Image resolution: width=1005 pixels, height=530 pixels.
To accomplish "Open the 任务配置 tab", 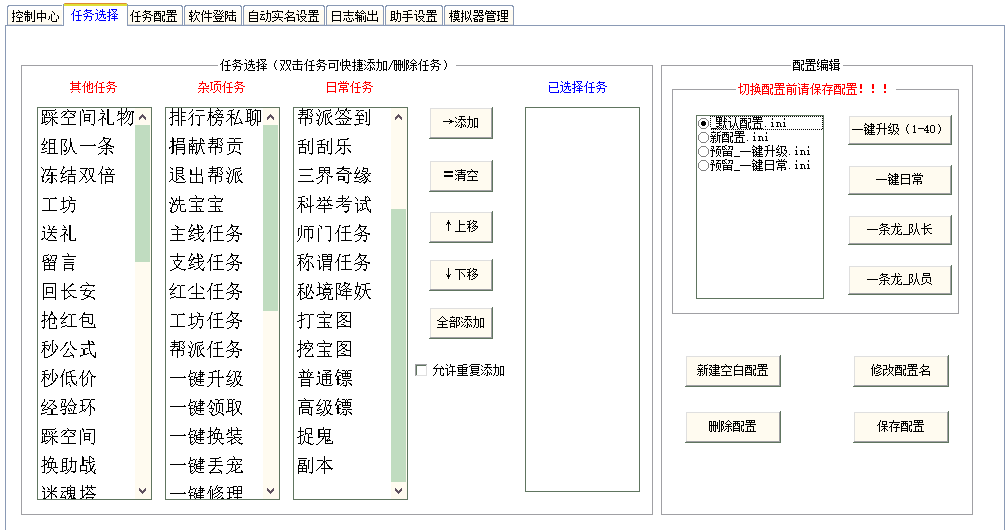I will pos(154,16).
